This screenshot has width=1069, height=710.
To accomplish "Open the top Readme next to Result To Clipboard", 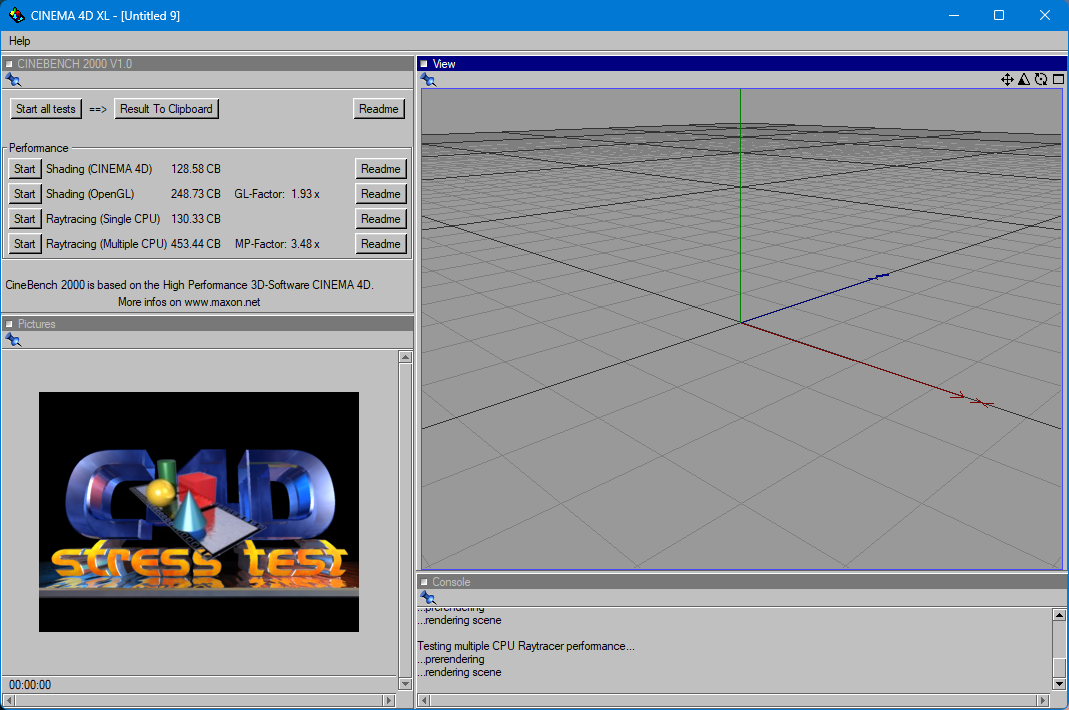I will pyautogui.click(x=378, y=109).
